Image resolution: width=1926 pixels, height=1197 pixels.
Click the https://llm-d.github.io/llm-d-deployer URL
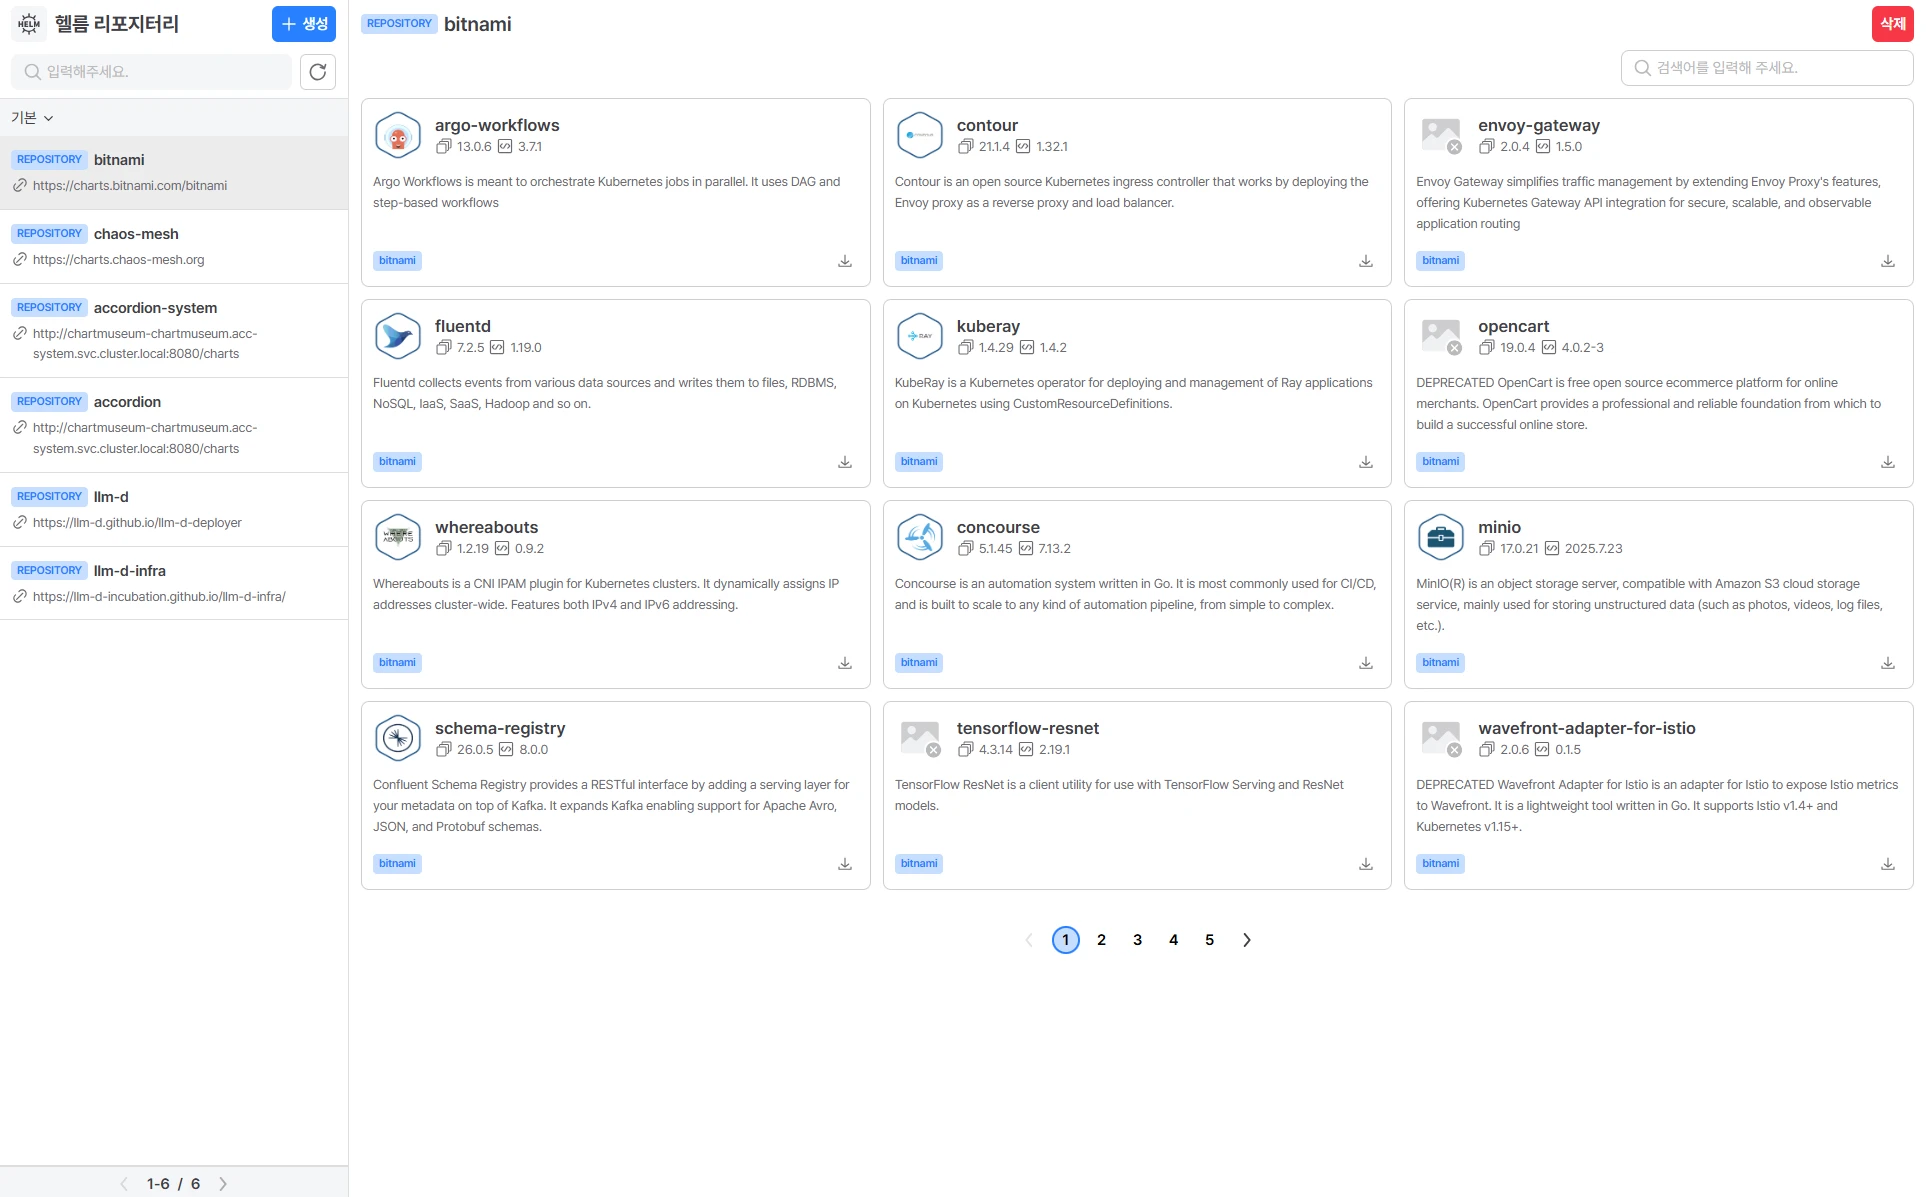[137, 523]
